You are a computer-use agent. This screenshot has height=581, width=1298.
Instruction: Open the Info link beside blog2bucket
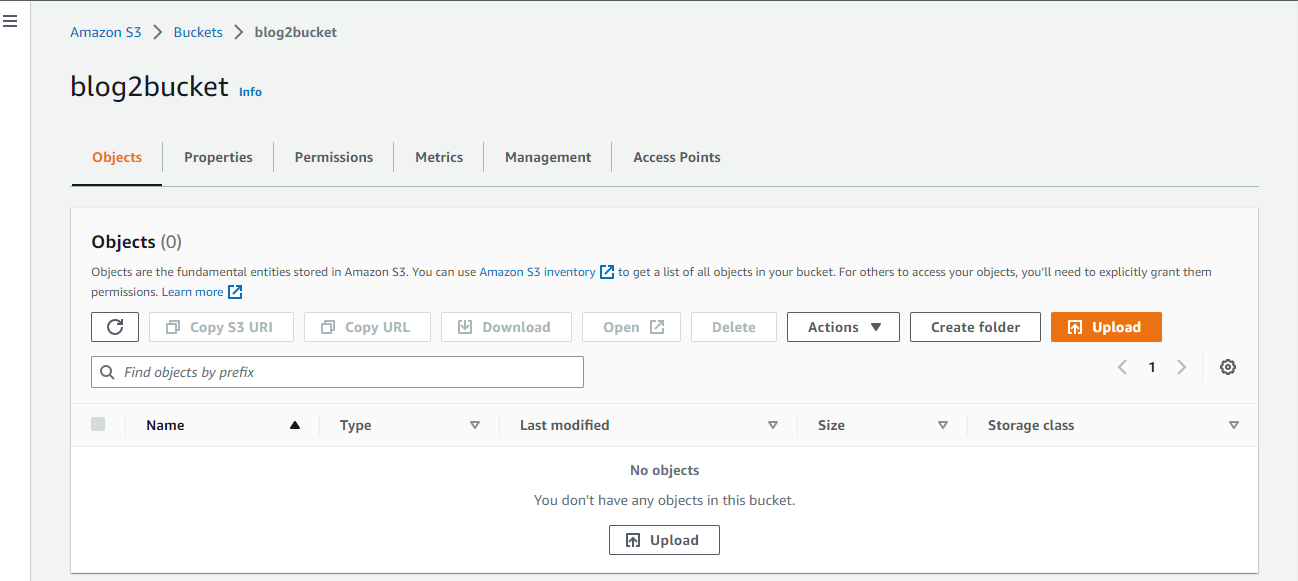250,92
